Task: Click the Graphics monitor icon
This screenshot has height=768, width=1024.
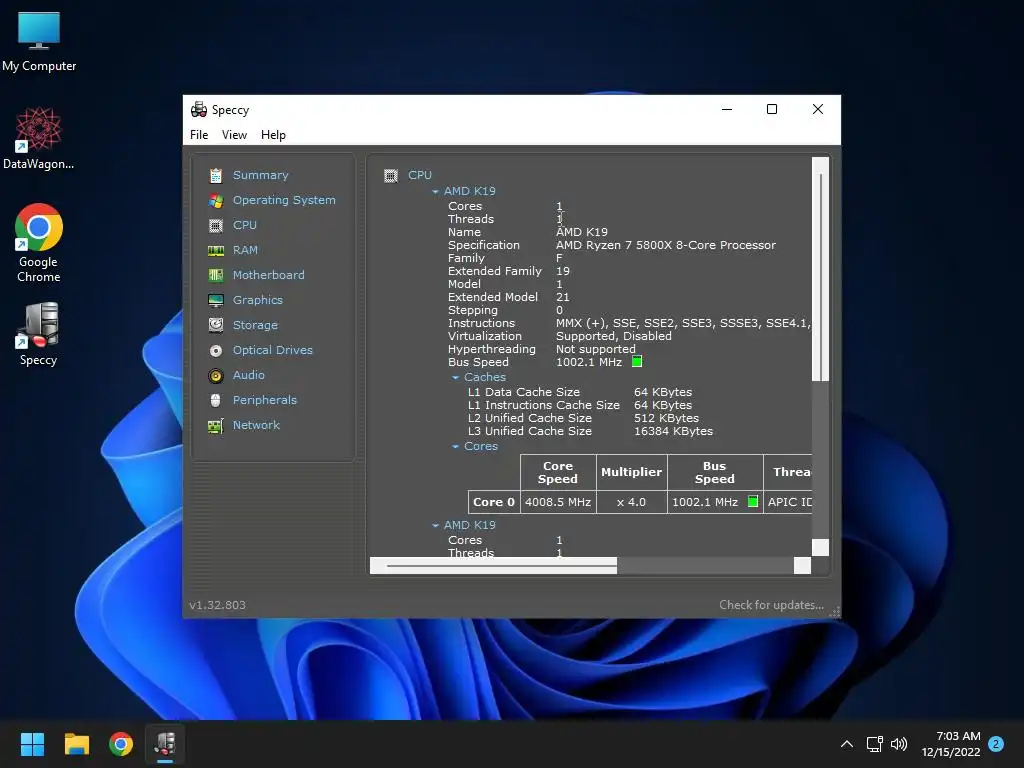Action: pos(216,300)
